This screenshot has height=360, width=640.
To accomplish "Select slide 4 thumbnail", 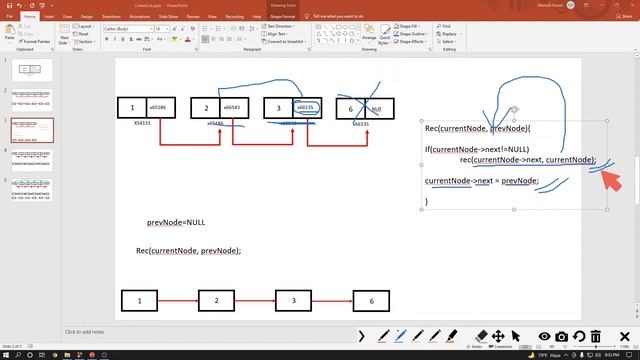I will [32, 160].
